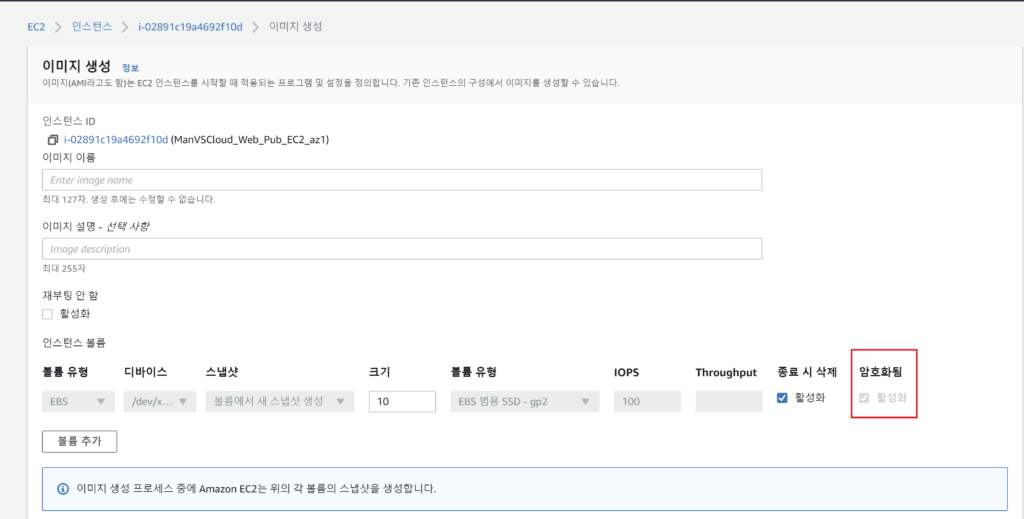Open the 디바이스 /dev/x dropdown
Image resolution: width=1024 pixels, height=519 pixels.
coord(158,402)
